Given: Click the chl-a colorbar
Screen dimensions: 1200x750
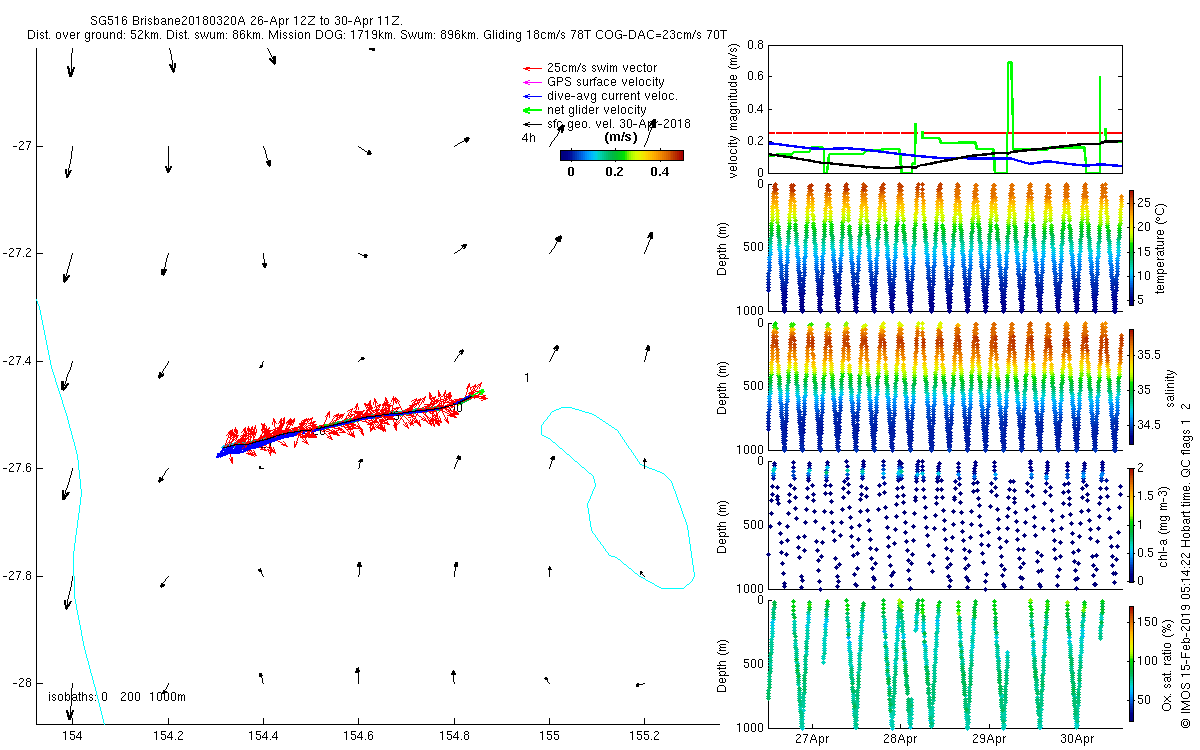Looking at the screenshot, I should 1131,525.
